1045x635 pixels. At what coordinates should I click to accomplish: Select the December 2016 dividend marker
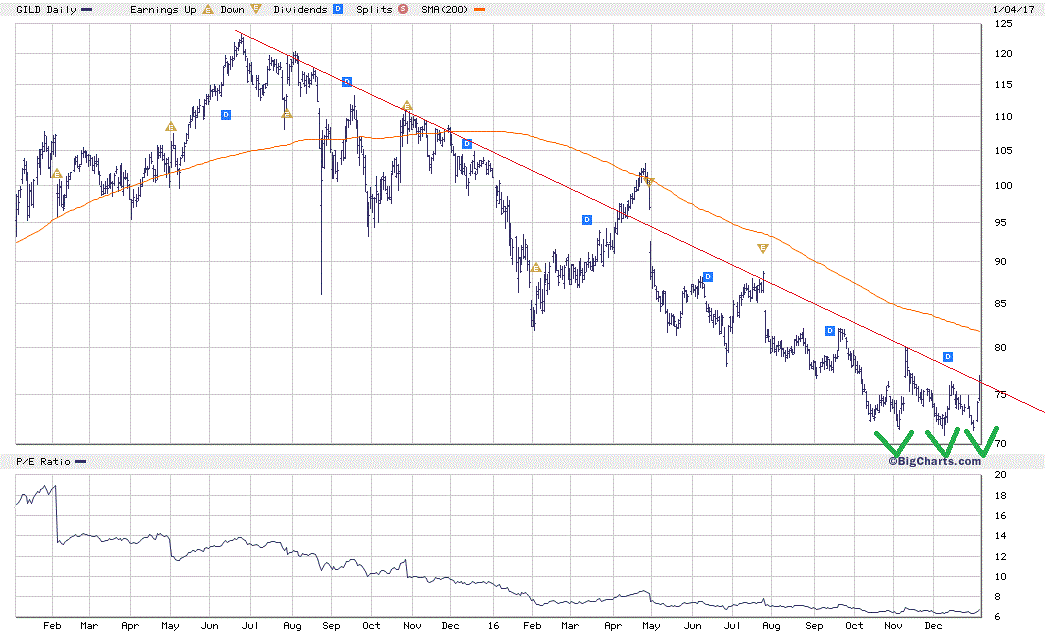(948, 357)
